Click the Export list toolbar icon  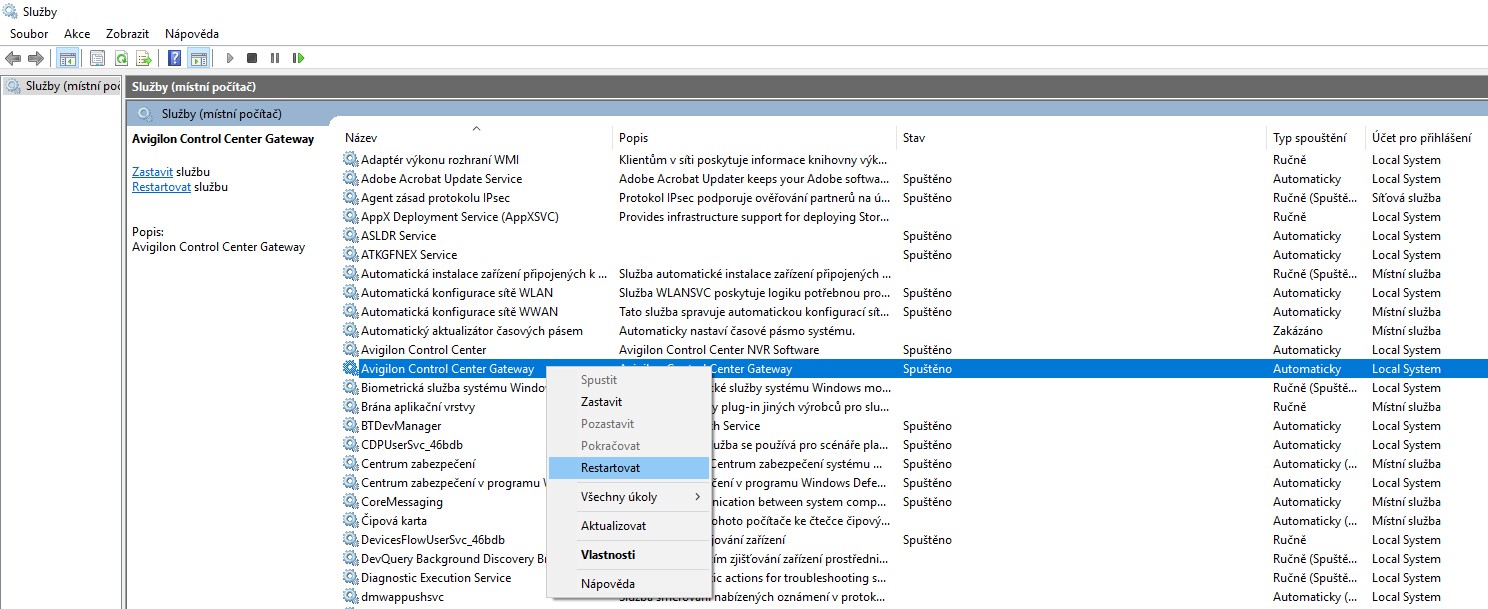tap(144, 58)
